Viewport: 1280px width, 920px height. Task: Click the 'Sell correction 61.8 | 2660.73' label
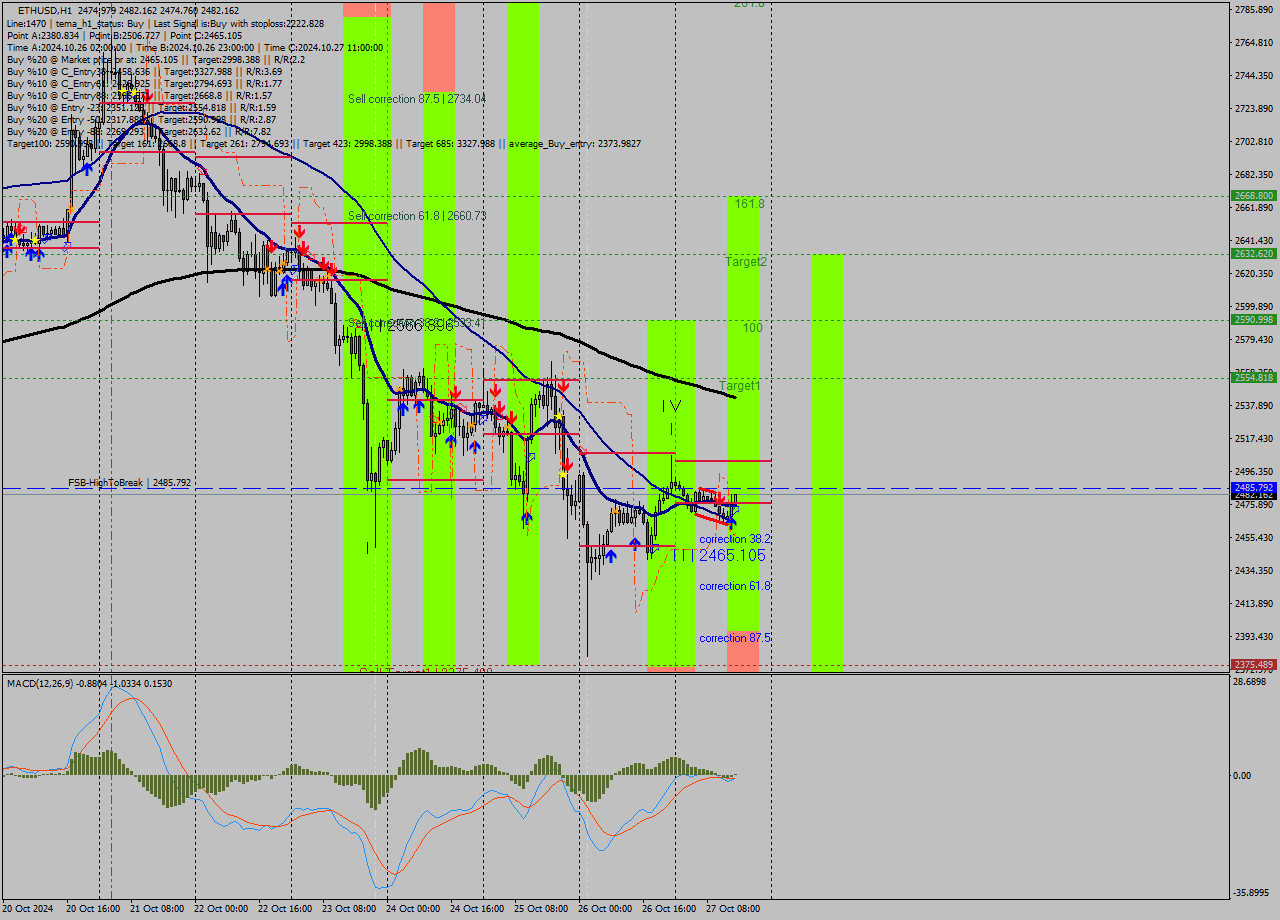click(x=417, y=216)
